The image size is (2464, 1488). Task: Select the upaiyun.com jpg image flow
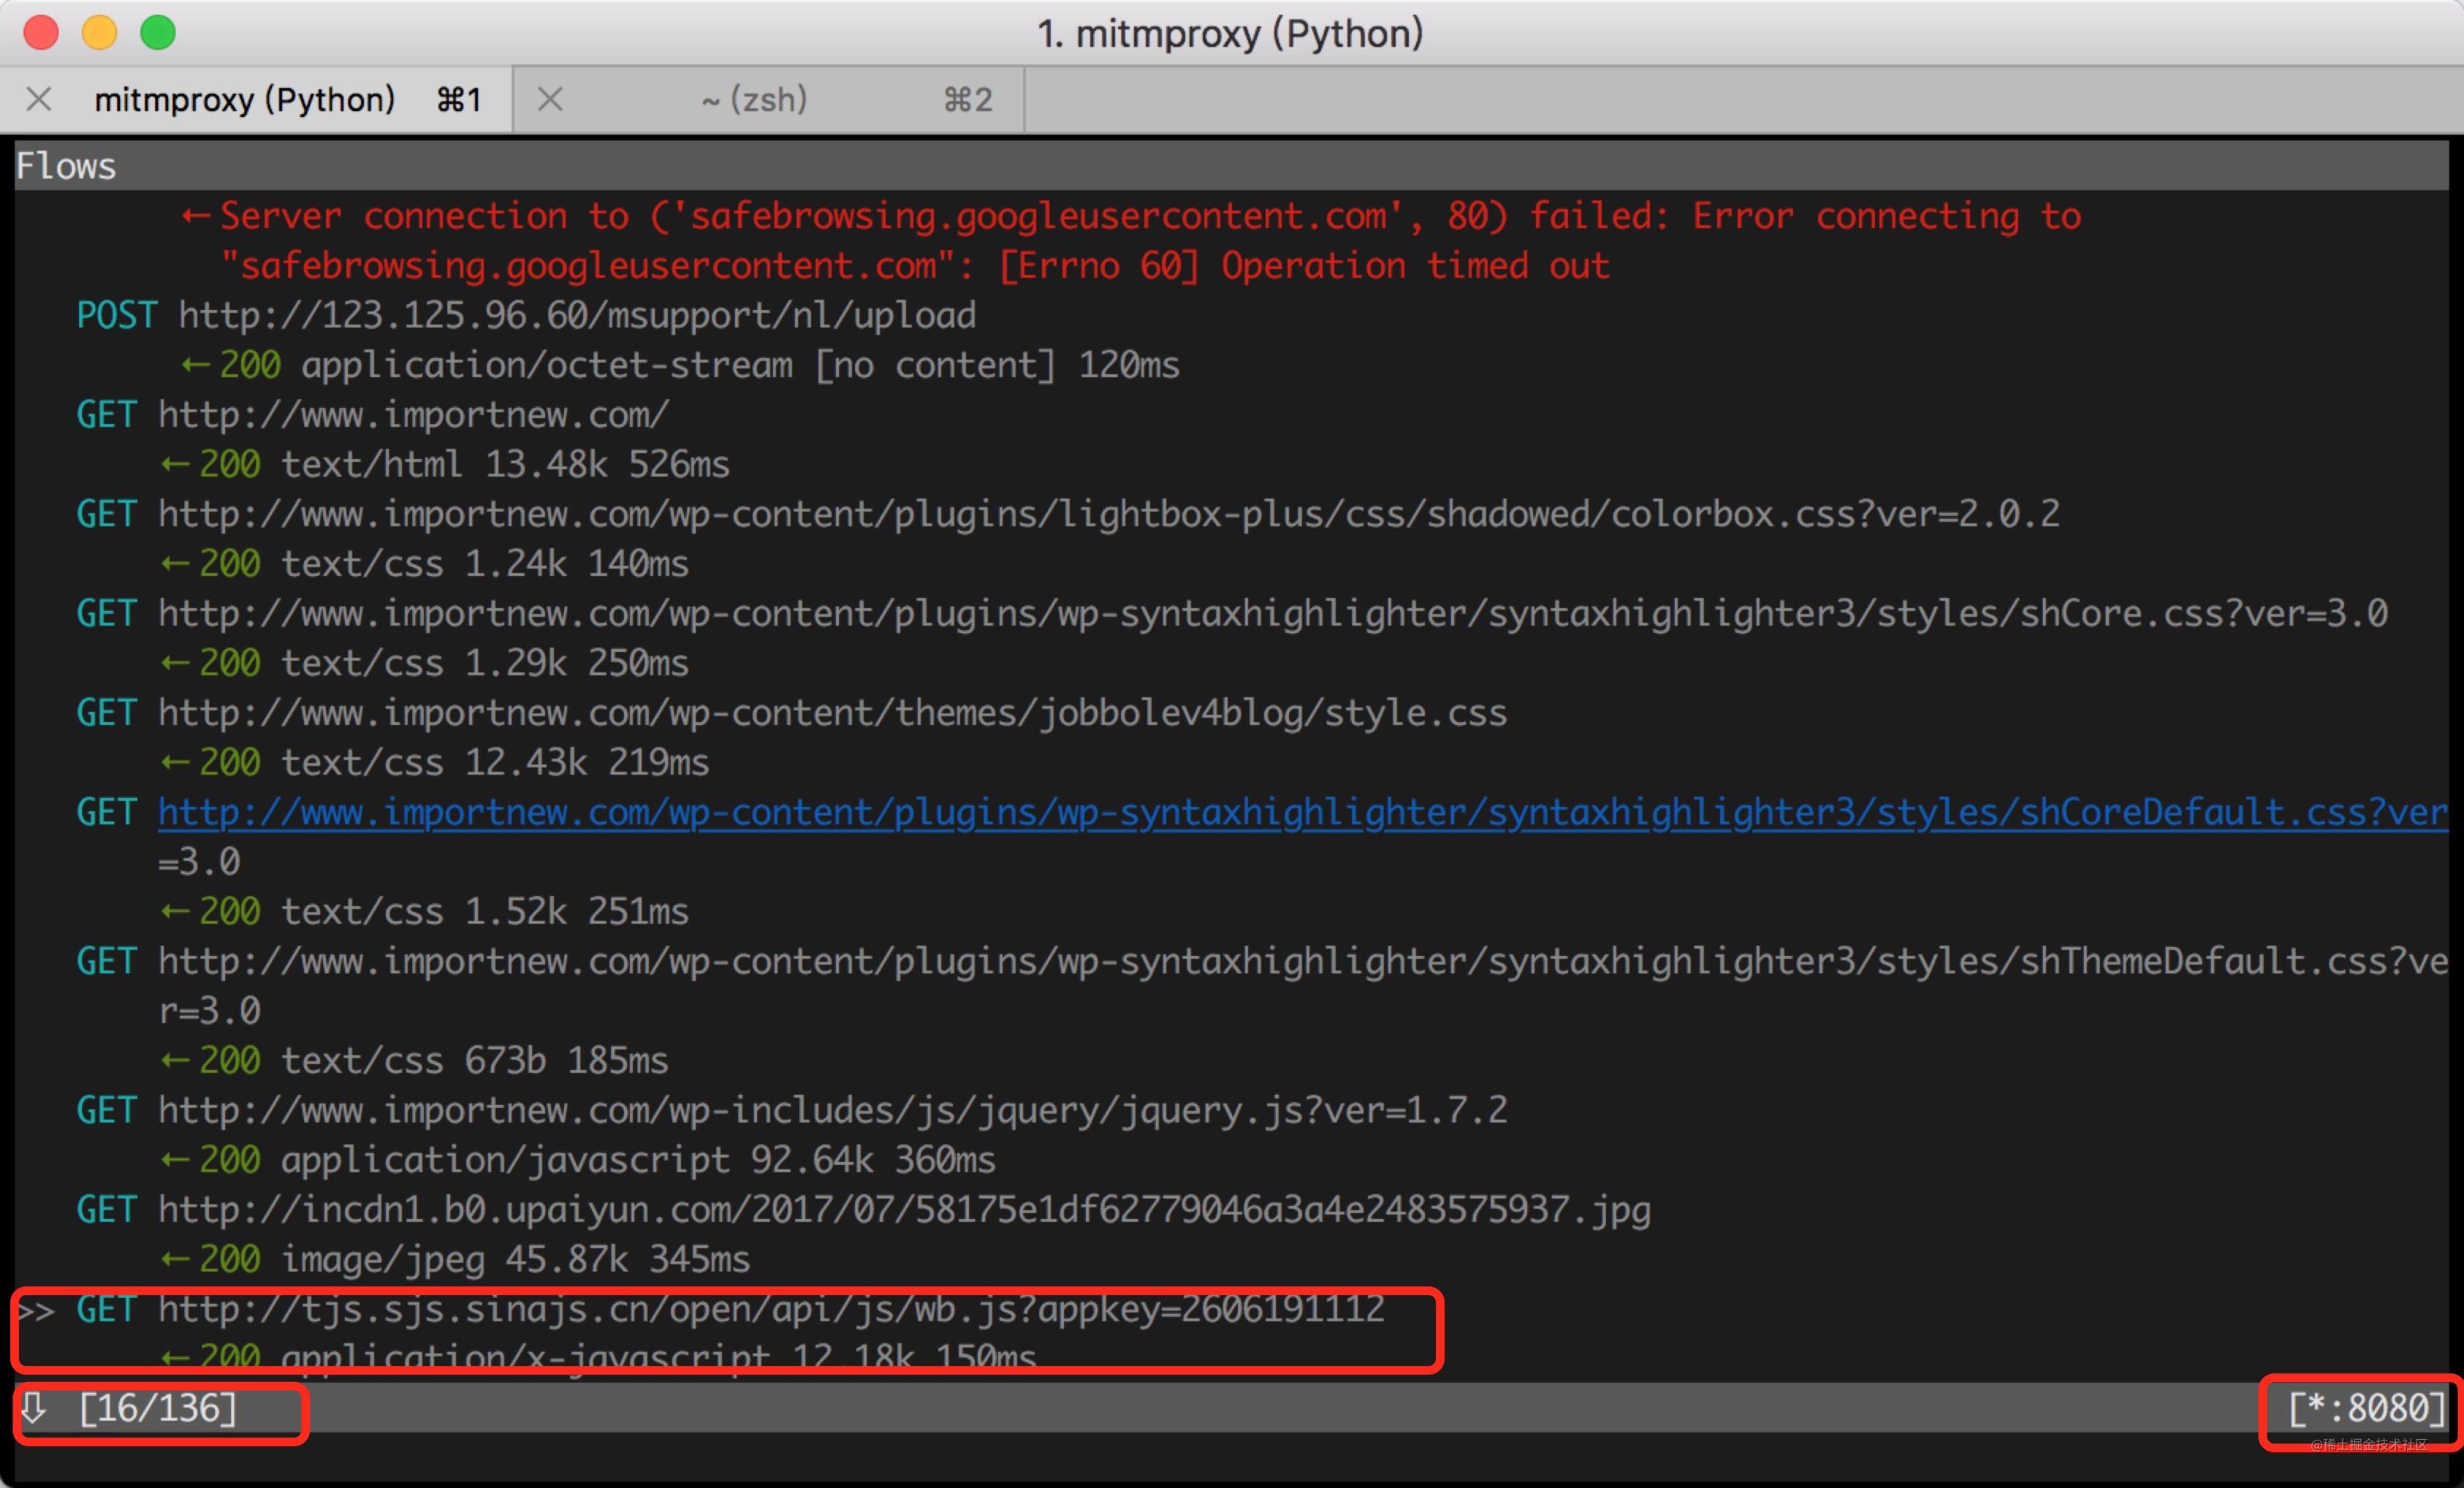(x=903, y=1210)
